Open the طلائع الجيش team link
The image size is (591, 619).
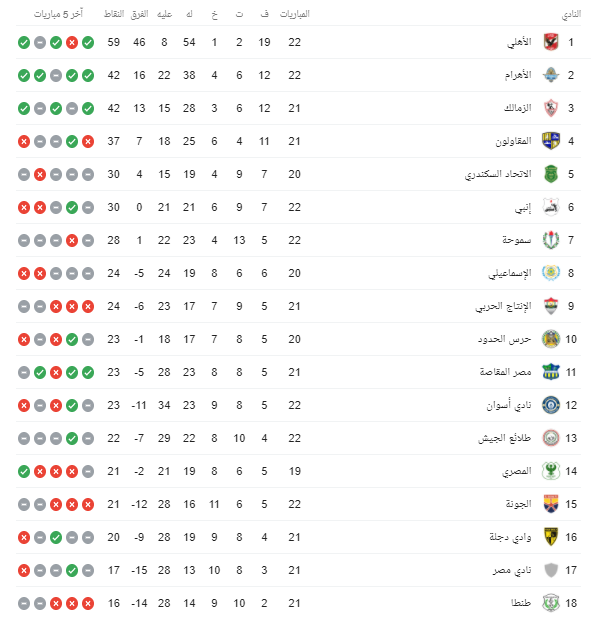(504, 438)
